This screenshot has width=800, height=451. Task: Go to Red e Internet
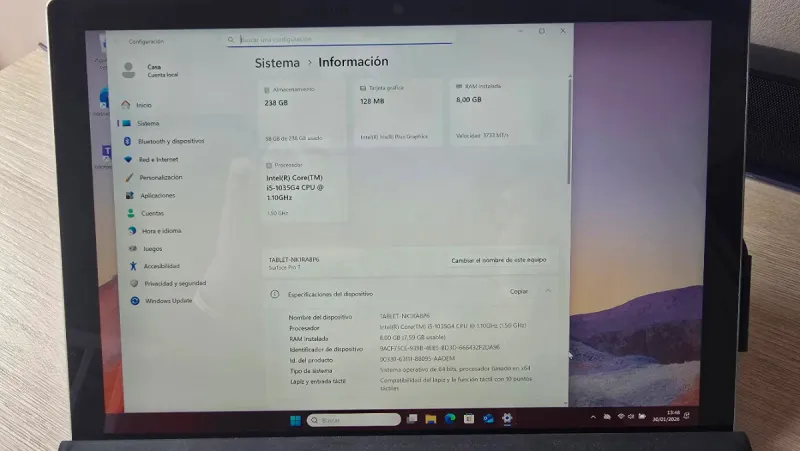(x=158, y=160)
